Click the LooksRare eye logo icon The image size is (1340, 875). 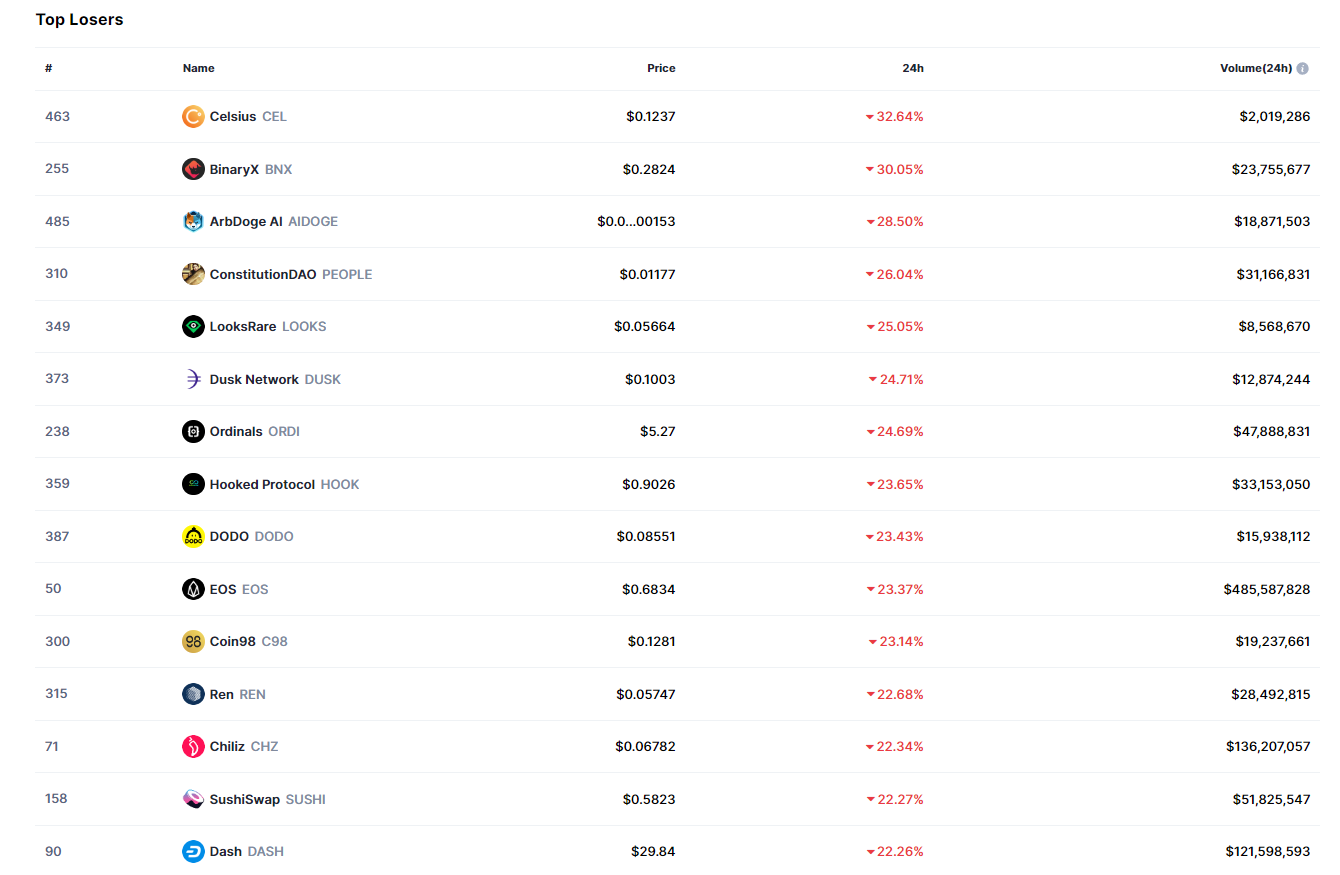pyautogui.click(x=193, y=327)
